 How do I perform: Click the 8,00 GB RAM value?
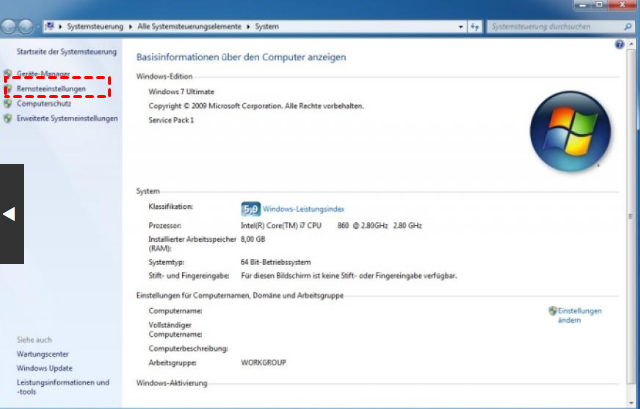pos(253,239)
